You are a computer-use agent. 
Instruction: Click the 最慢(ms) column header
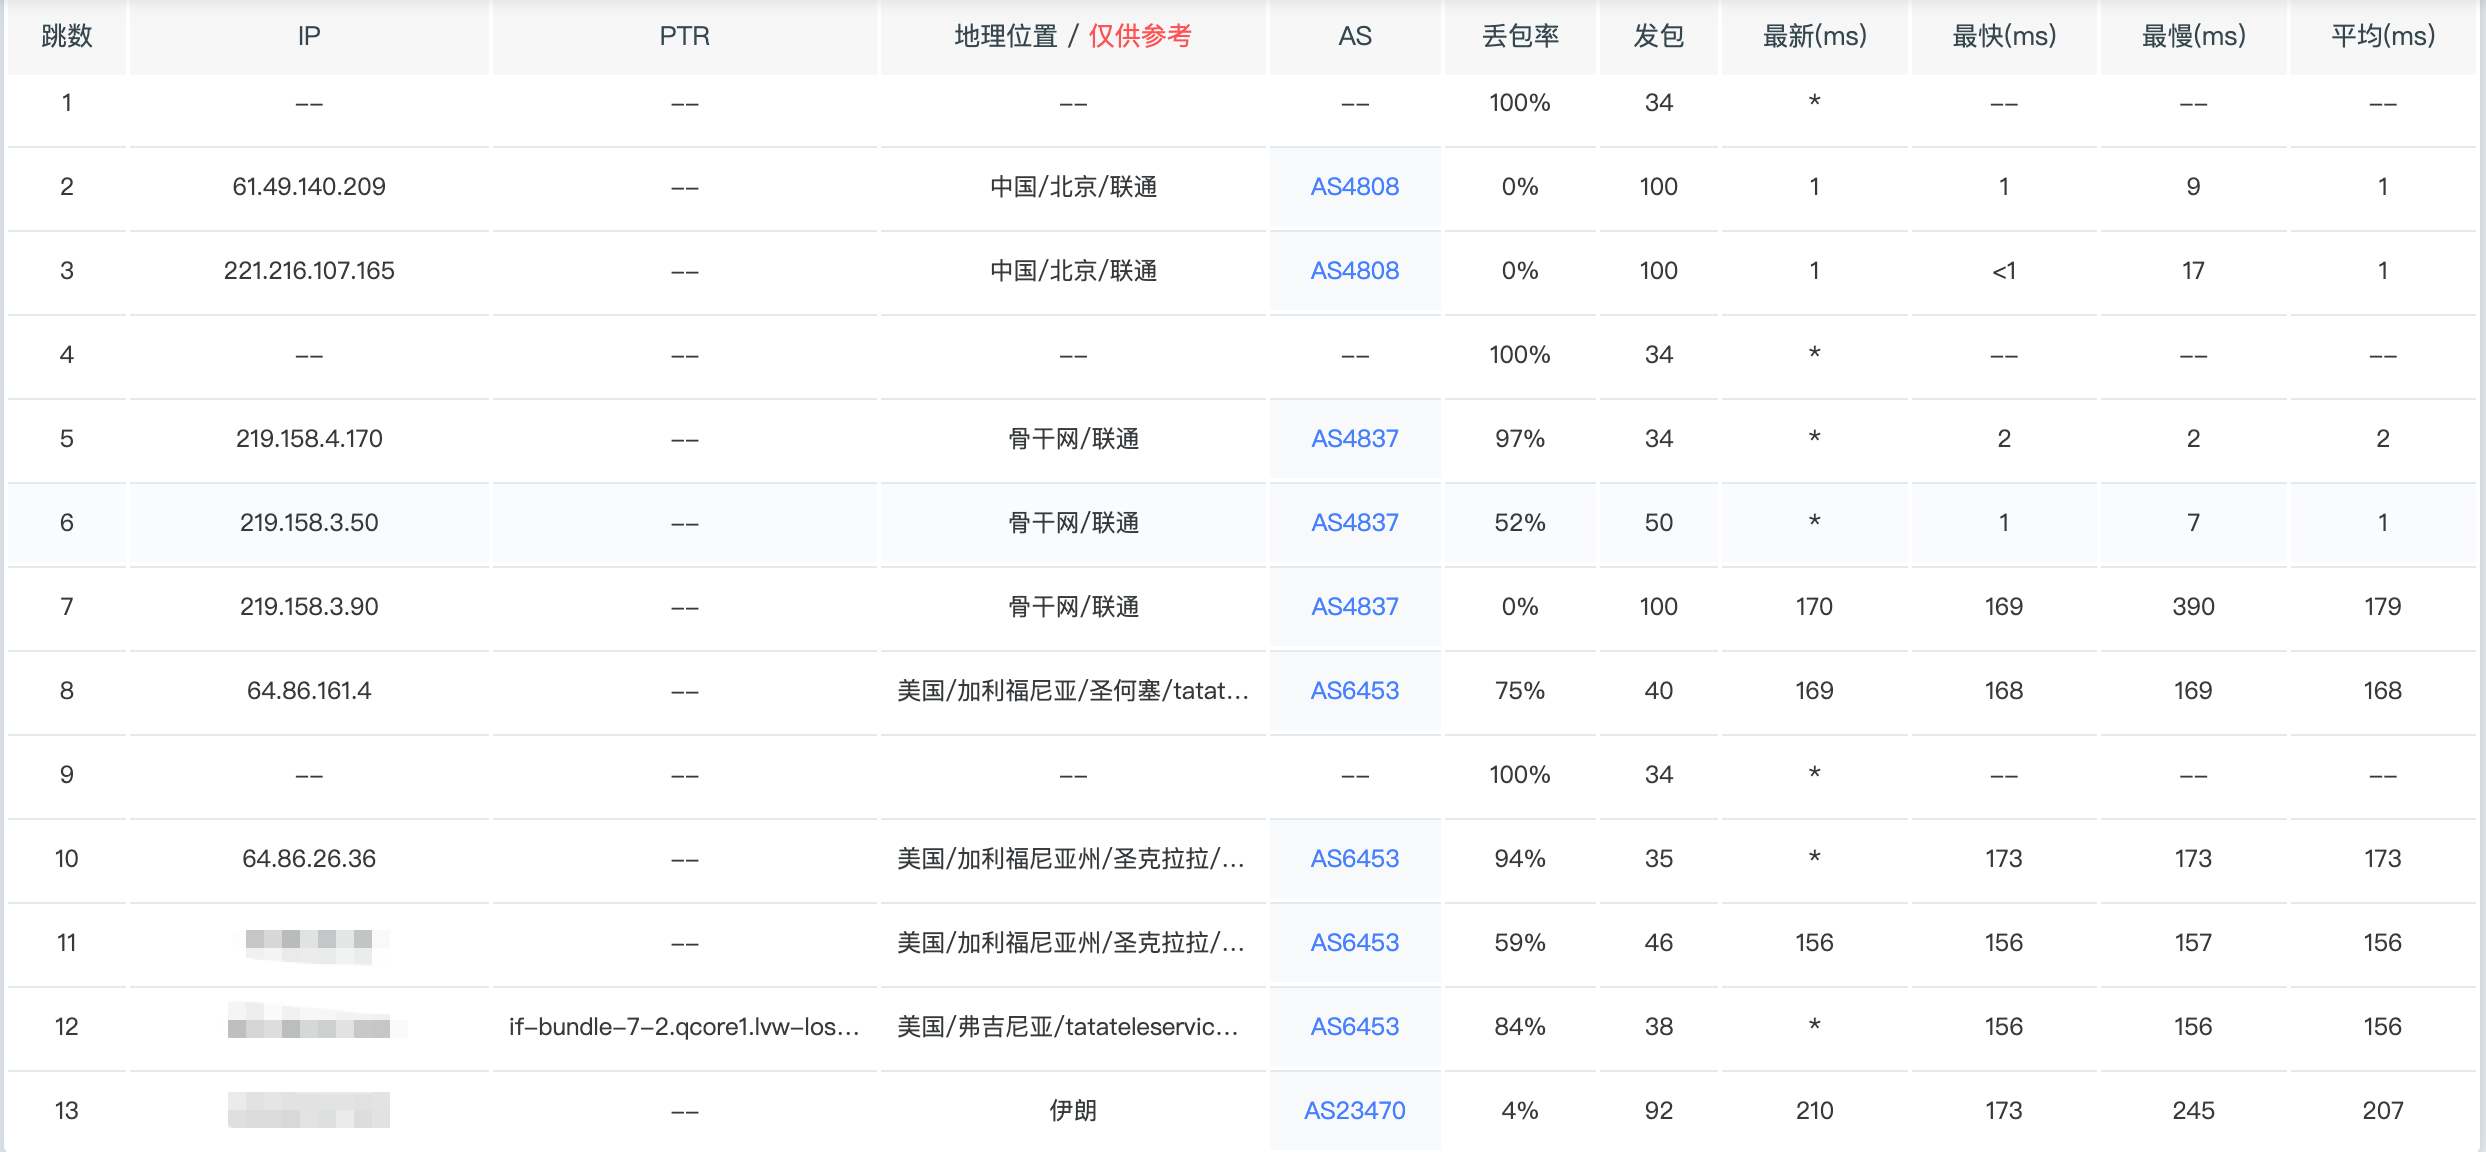[x=2193, y=37]
